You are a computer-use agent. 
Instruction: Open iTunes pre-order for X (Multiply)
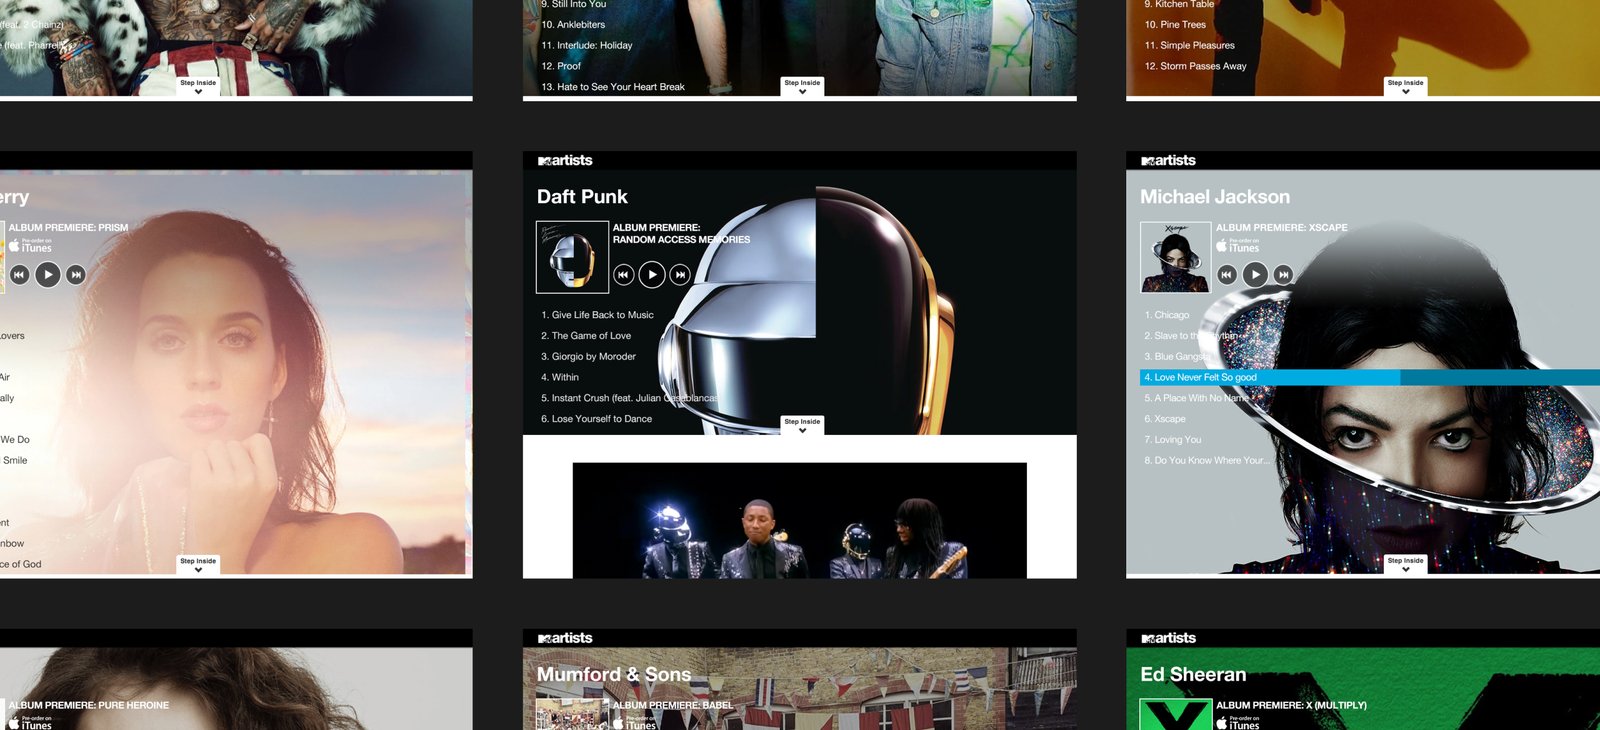click(1238, 722)
